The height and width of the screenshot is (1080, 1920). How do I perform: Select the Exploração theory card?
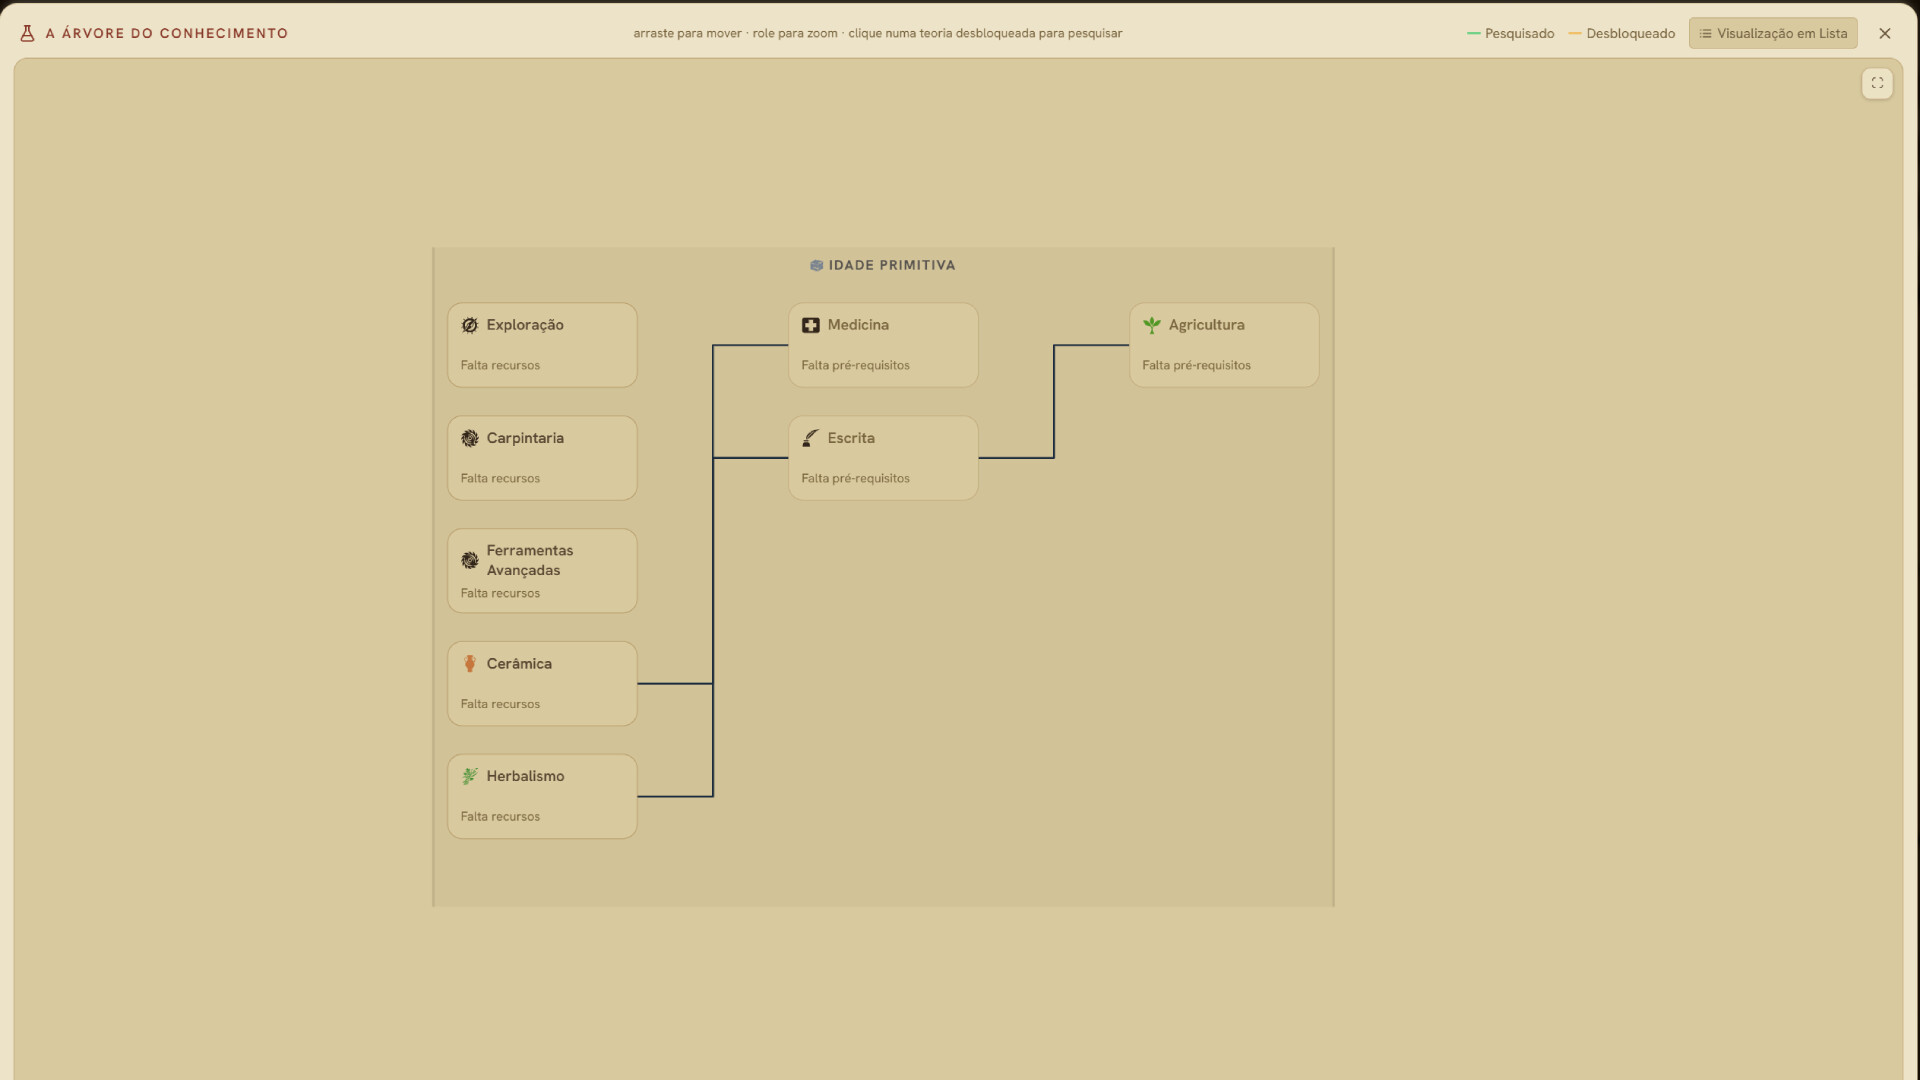click(x=542, y=345)
